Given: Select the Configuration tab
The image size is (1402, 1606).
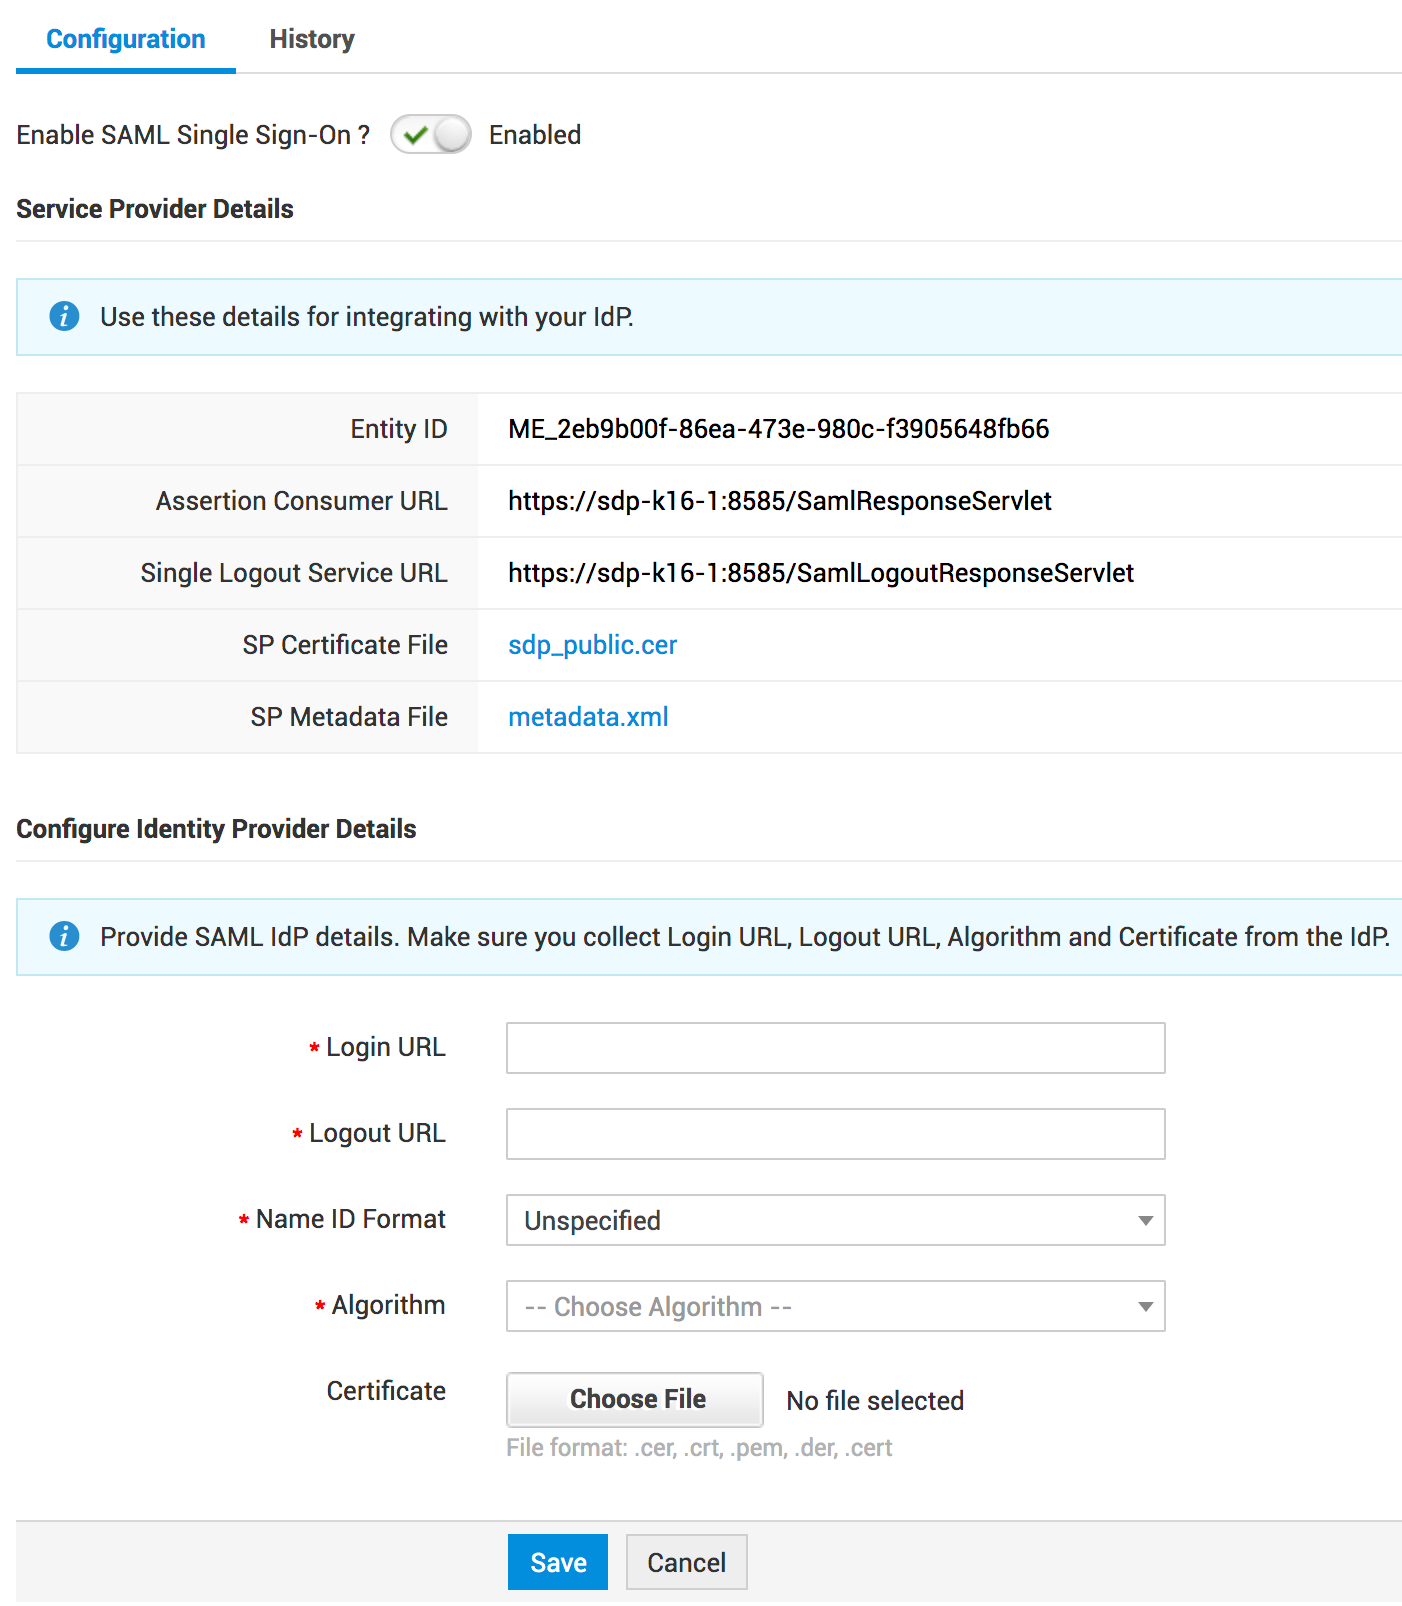Looking at the screenshot, I should pos(126,39).
